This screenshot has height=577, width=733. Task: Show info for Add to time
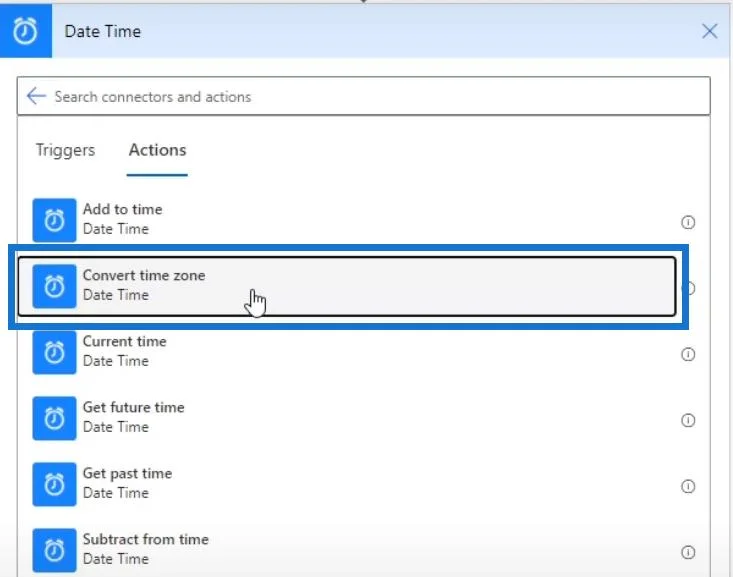tap(688, 222)
